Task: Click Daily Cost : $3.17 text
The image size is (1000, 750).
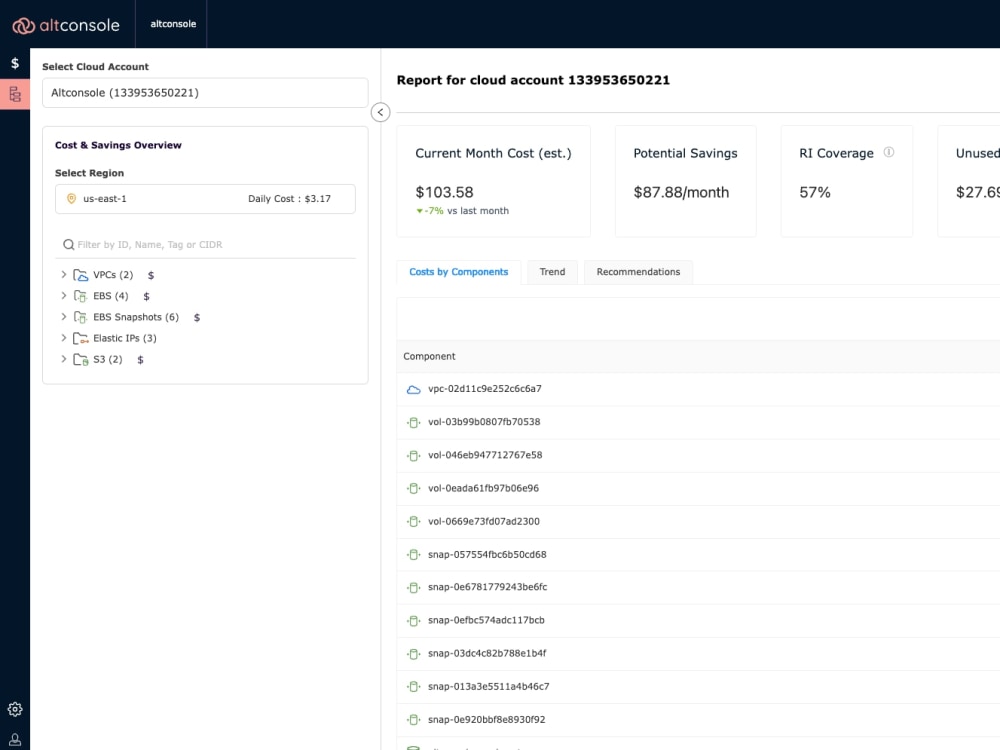Action: (x=290, y=199)
